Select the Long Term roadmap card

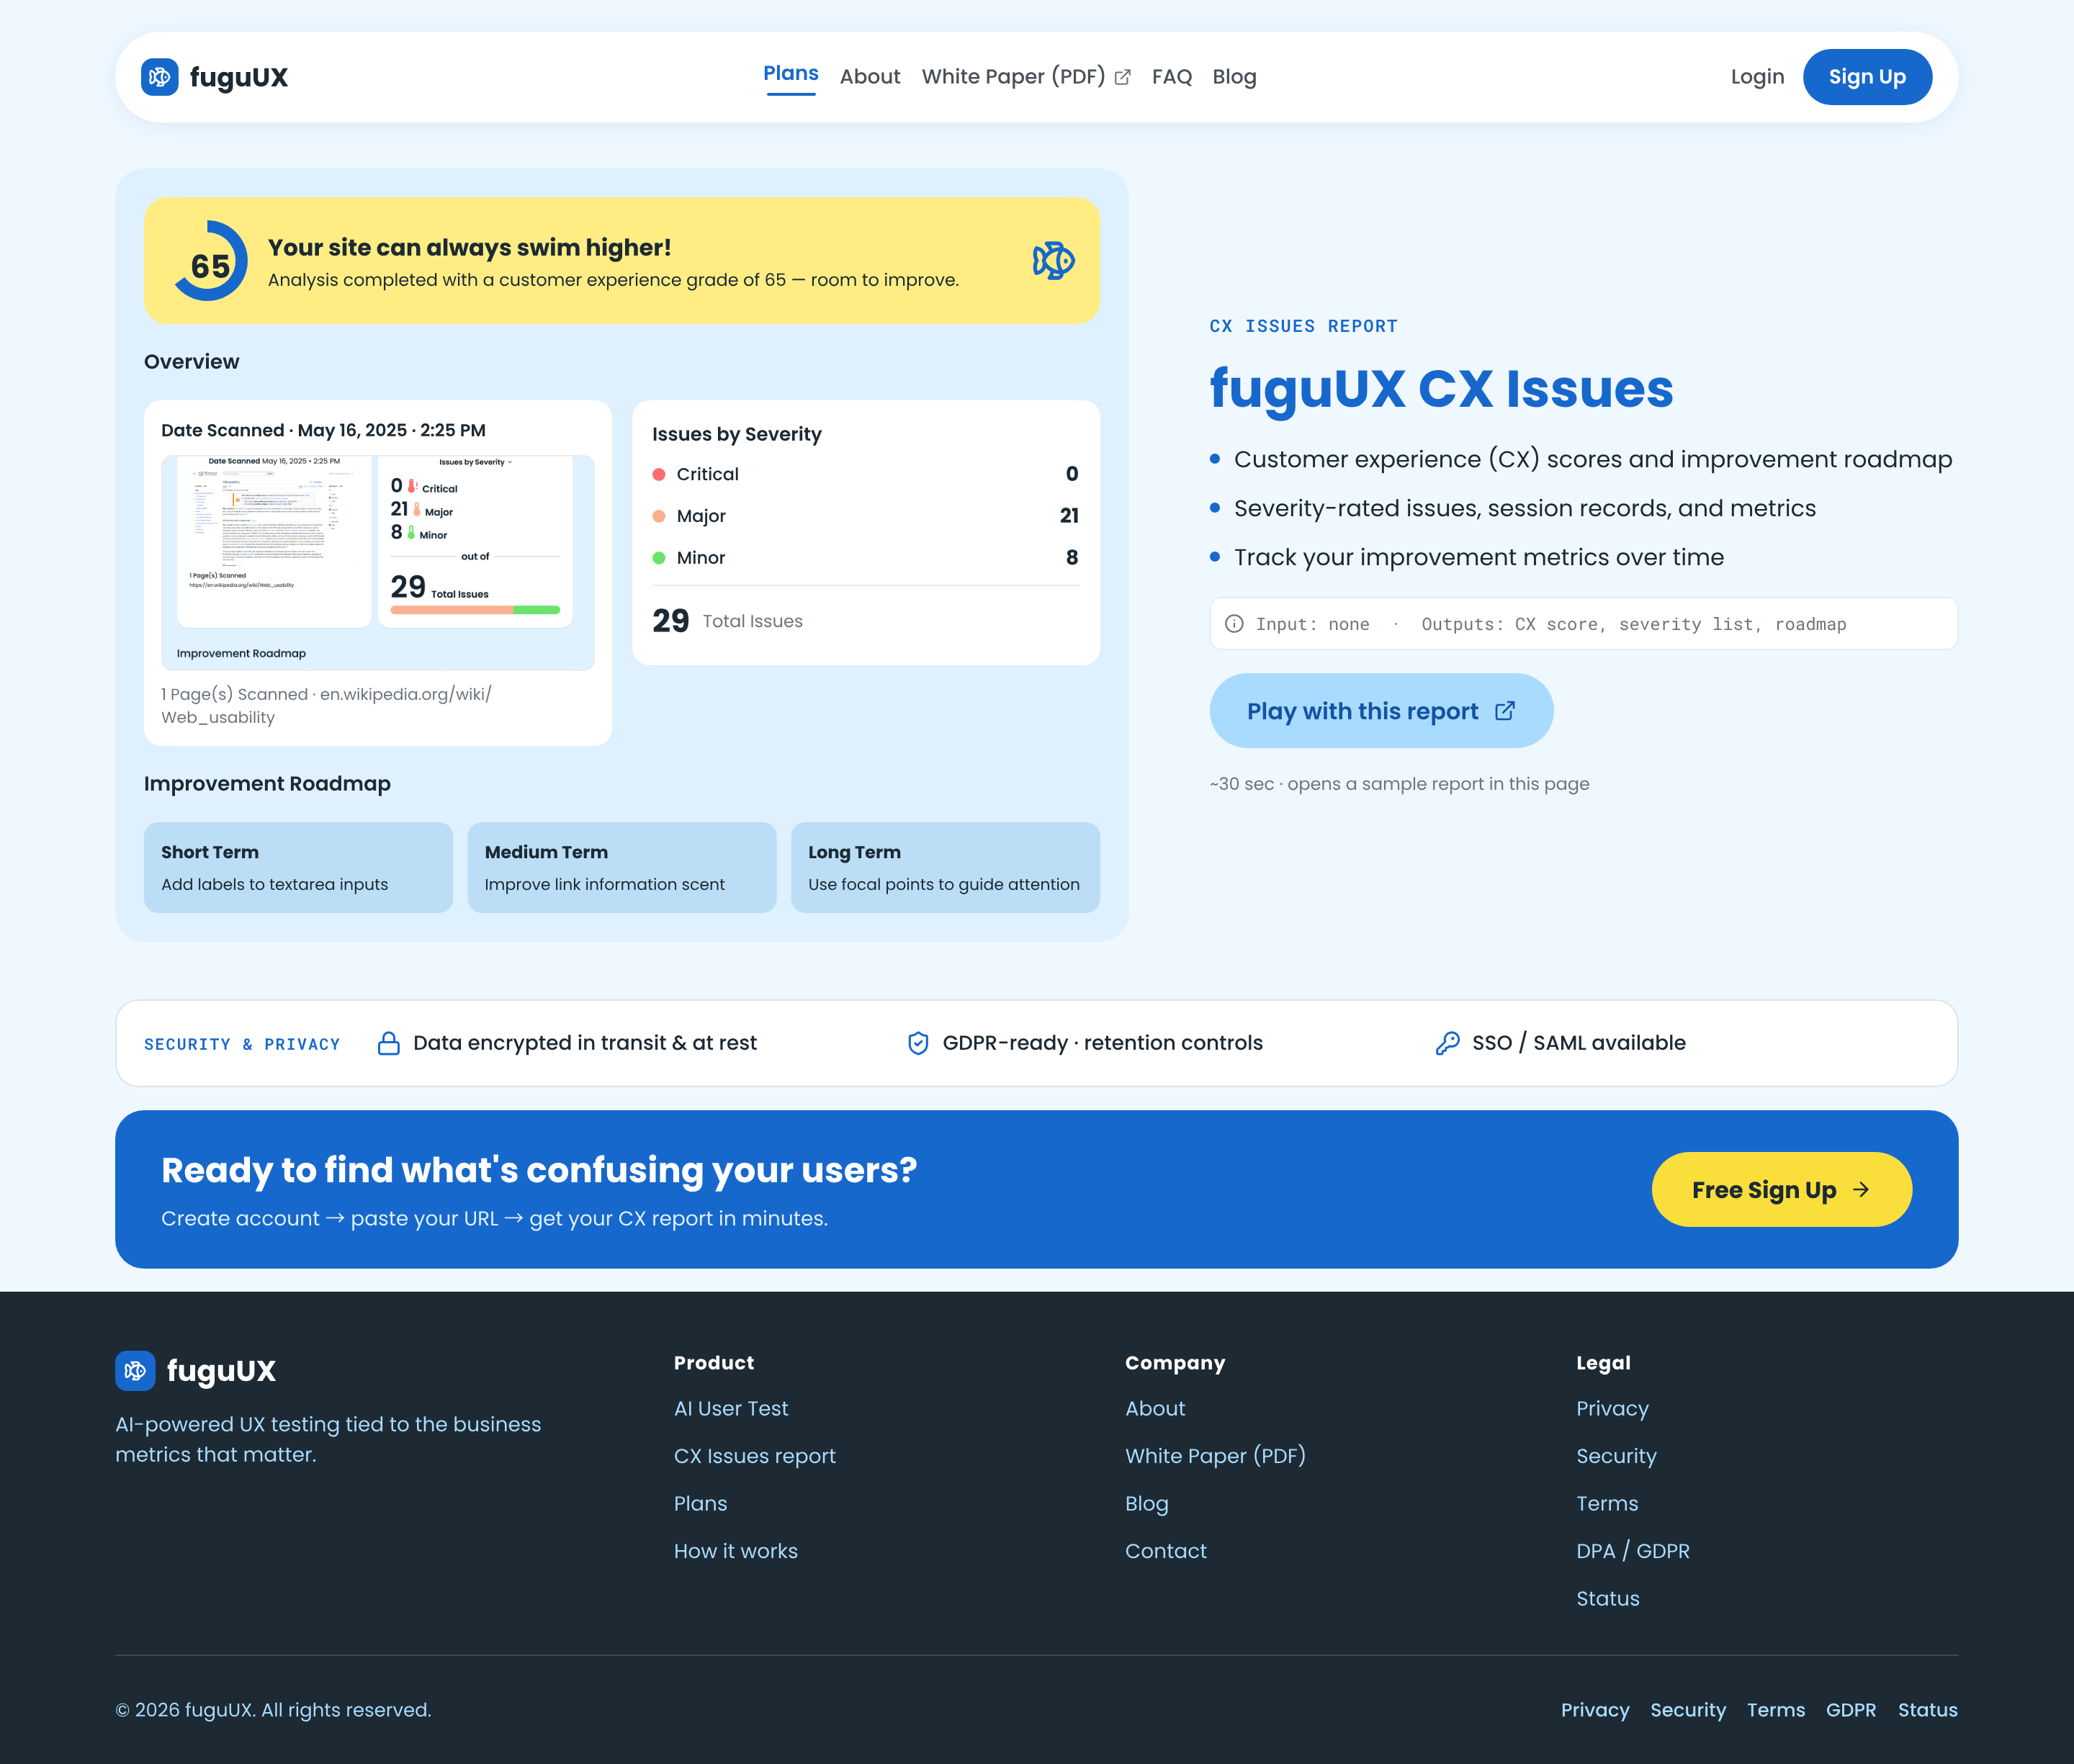pos(945,868)
